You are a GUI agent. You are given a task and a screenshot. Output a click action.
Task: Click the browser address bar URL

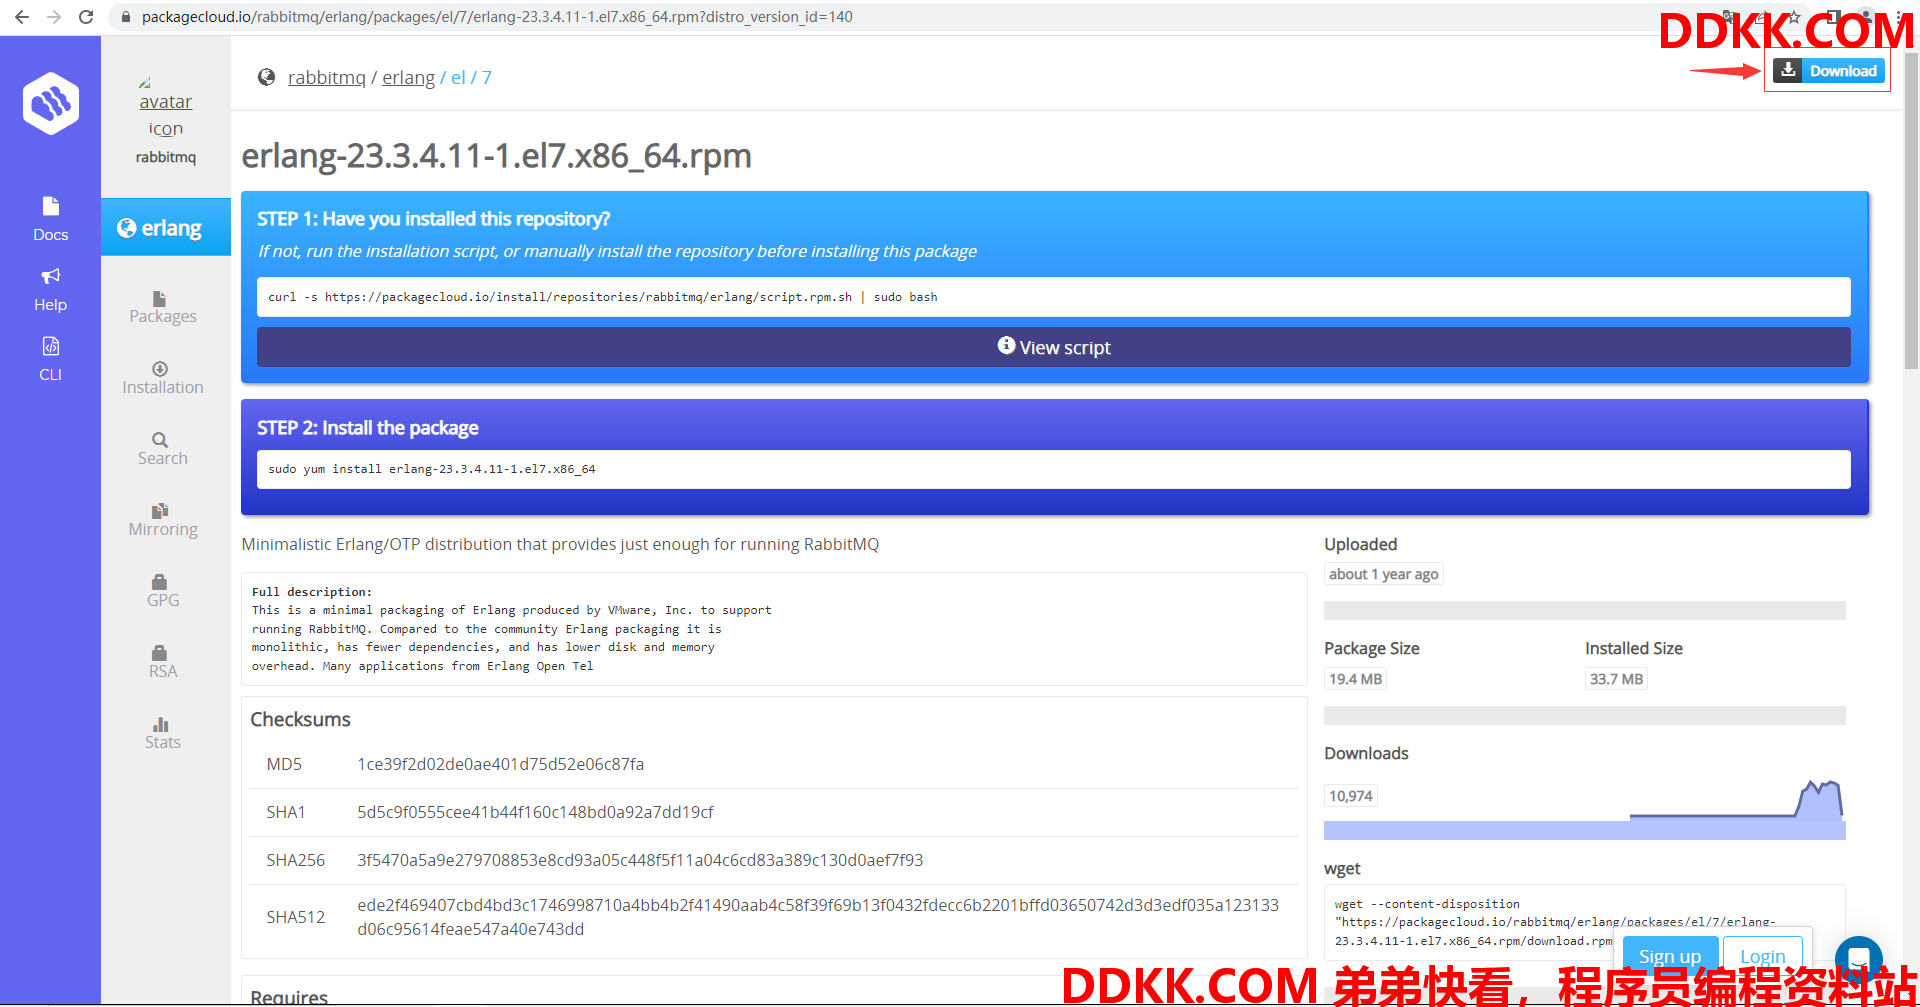click(x=497, y=17)
